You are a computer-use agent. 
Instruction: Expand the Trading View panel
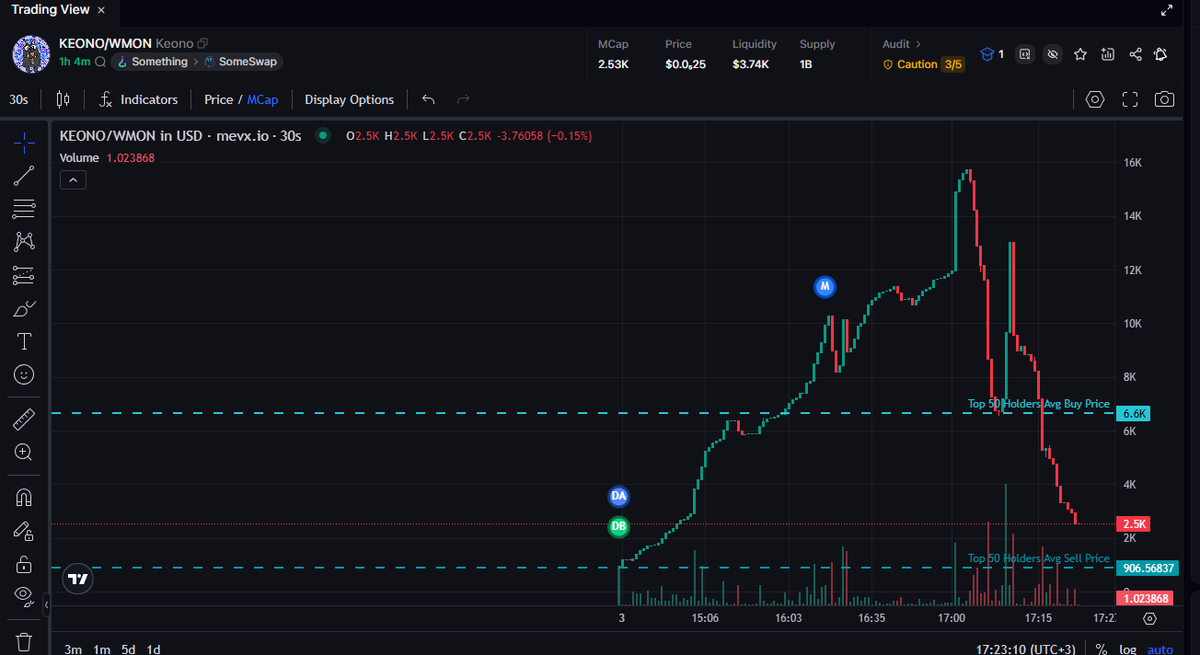coord(1166,10)
